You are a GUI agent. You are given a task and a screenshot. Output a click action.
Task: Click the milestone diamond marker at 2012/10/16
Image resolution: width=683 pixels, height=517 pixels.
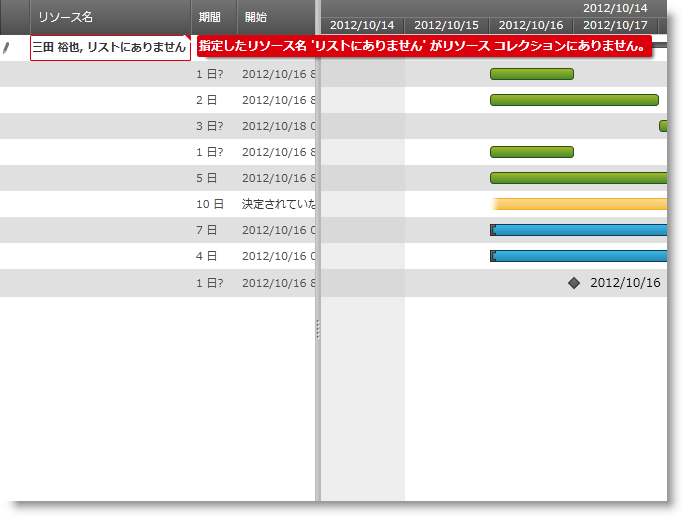pos(574,283)
